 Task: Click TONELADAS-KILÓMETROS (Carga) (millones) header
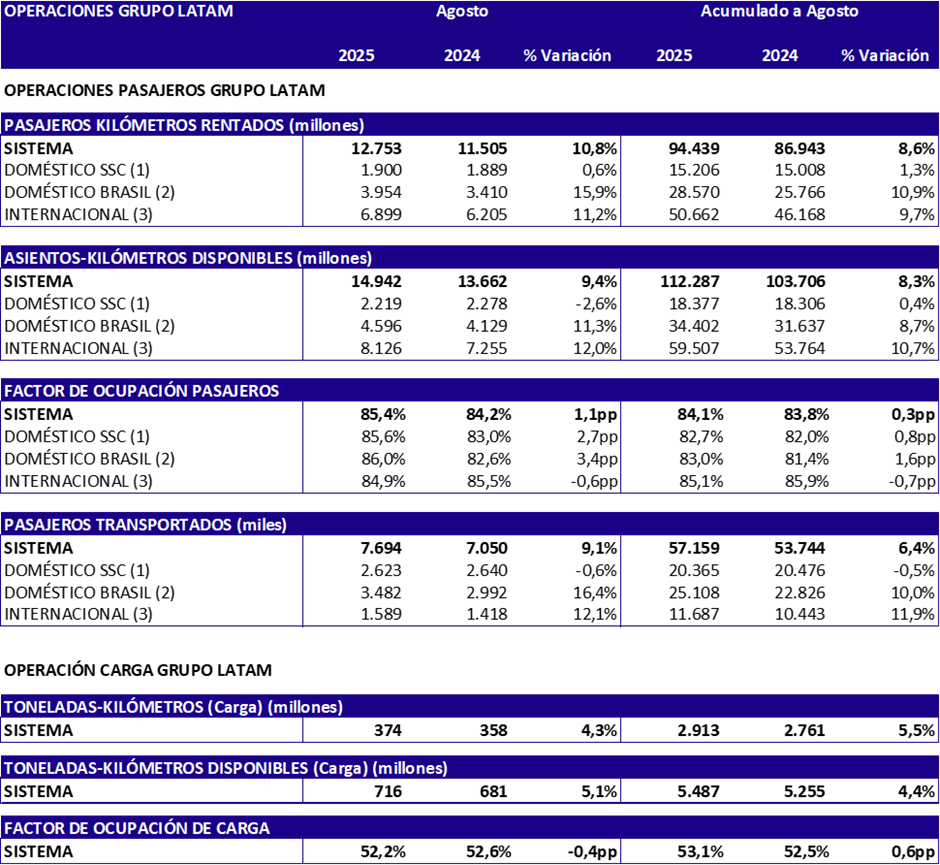(x=173, y=707)
